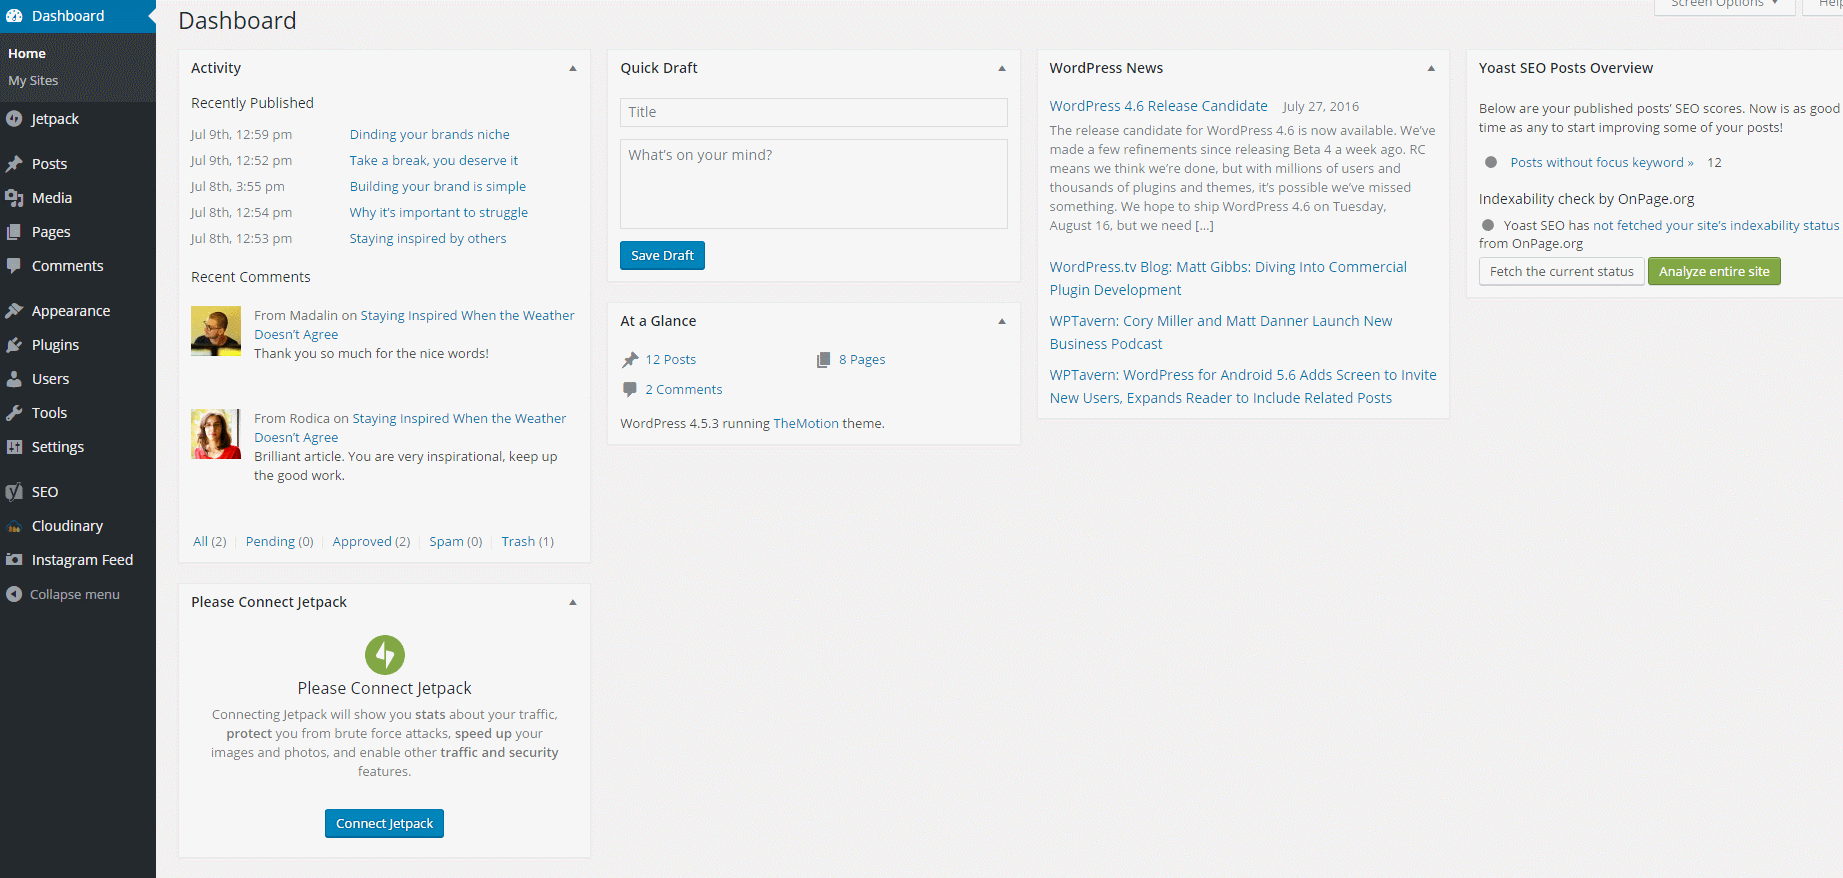Filter comments by Spam (0)
Image resolution: width=1843 pixels, height=878 pixels.
point(456,541)
